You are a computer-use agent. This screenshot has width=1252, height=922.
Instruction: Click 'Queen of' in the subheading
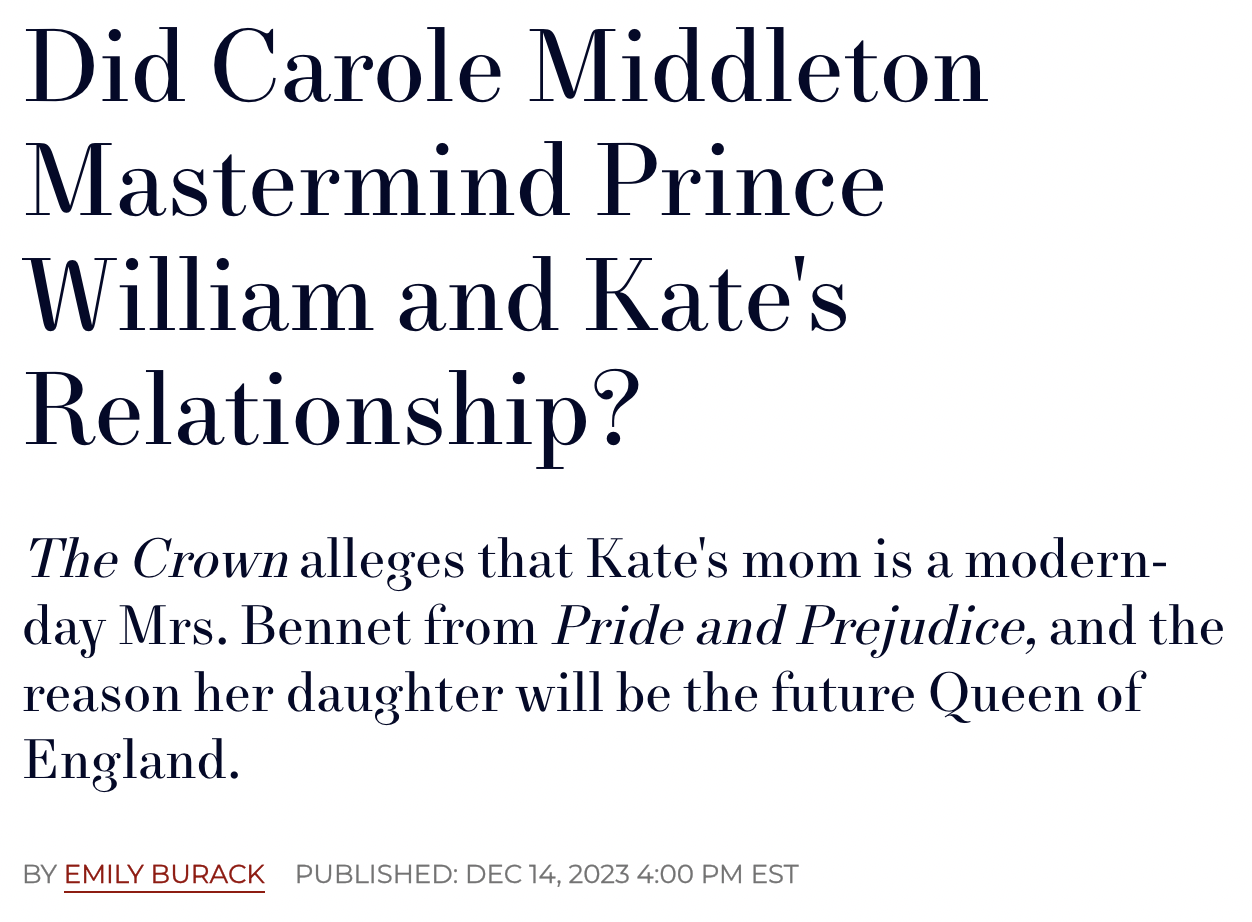pos(1036,695)
